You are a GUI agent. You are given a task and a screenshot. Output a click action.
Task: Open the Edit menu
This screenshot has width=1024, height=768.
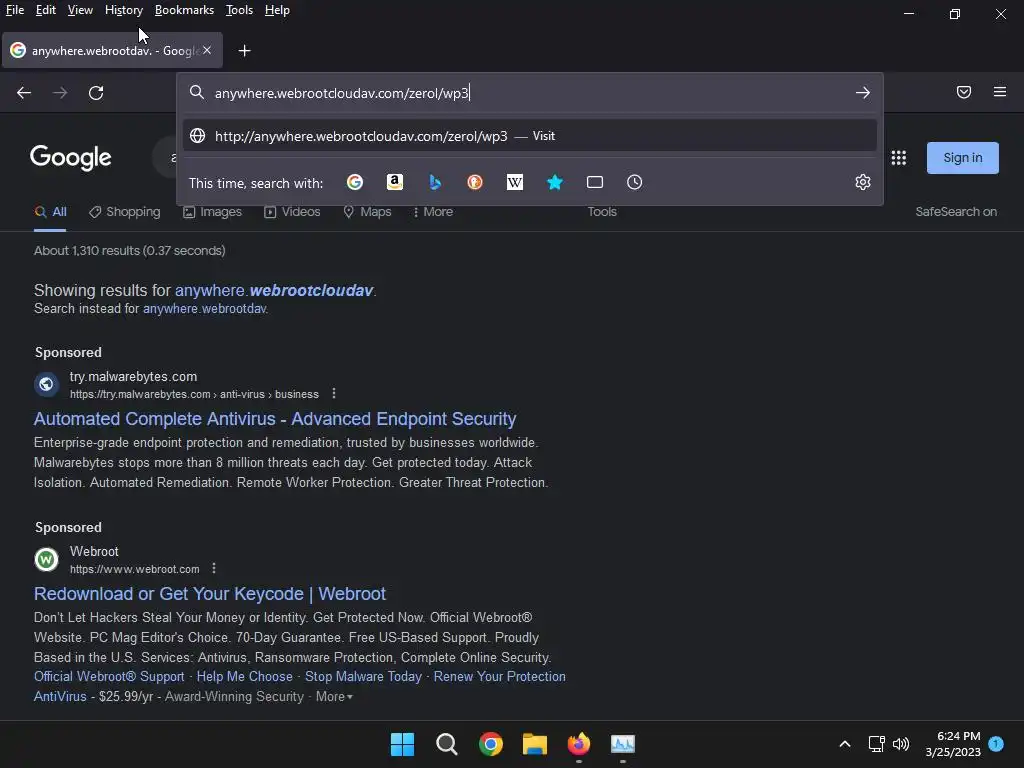pos(46,10)
